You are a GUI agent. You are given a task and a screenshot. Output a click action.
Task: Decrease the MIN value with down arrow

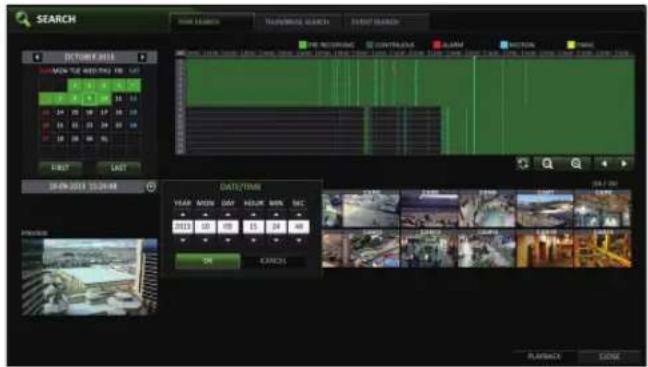coord(276,240)
